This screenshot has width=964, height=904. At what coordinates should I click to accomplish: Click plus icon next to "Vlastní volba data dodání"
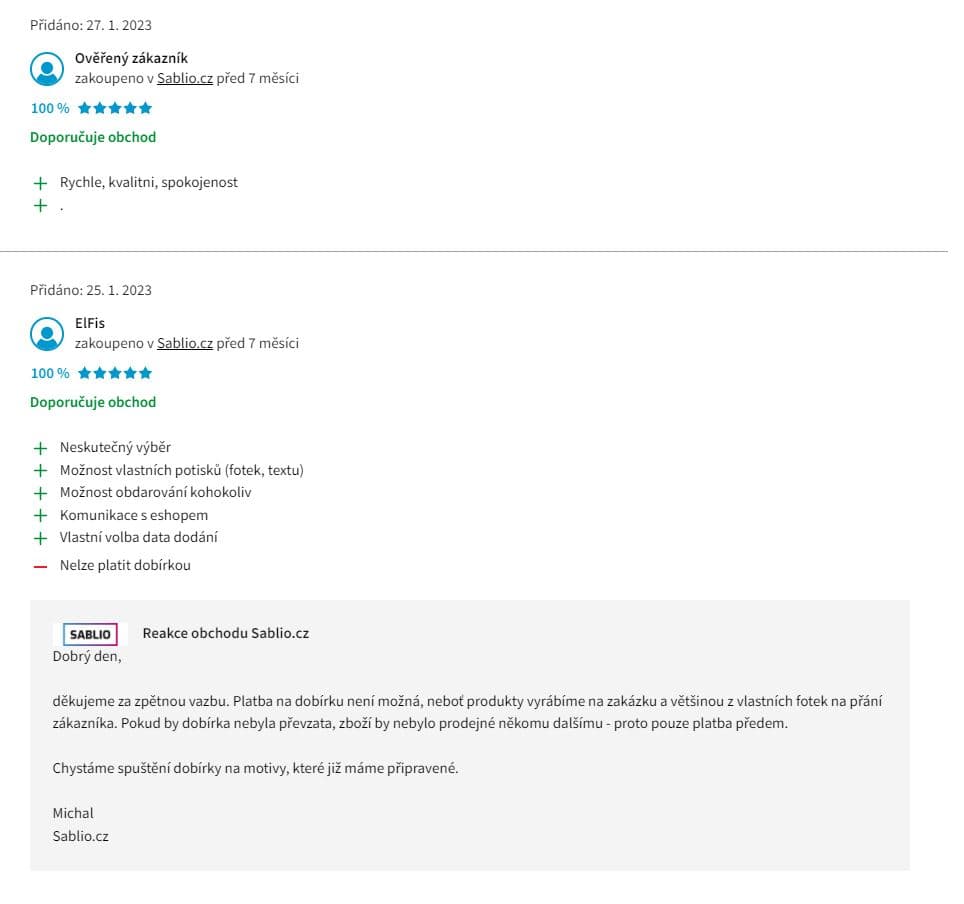40,538
